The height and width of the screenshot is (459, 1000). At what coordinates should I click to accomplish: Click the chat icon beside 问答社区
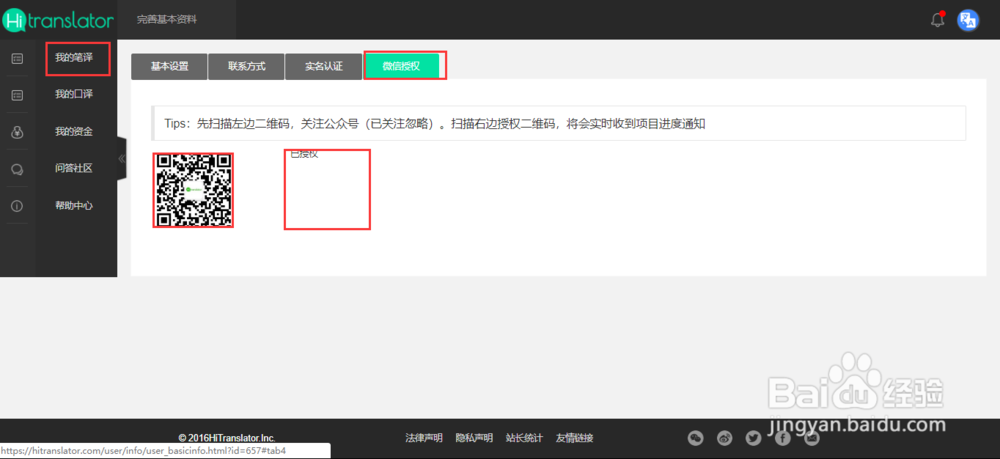tap(17, 169)
